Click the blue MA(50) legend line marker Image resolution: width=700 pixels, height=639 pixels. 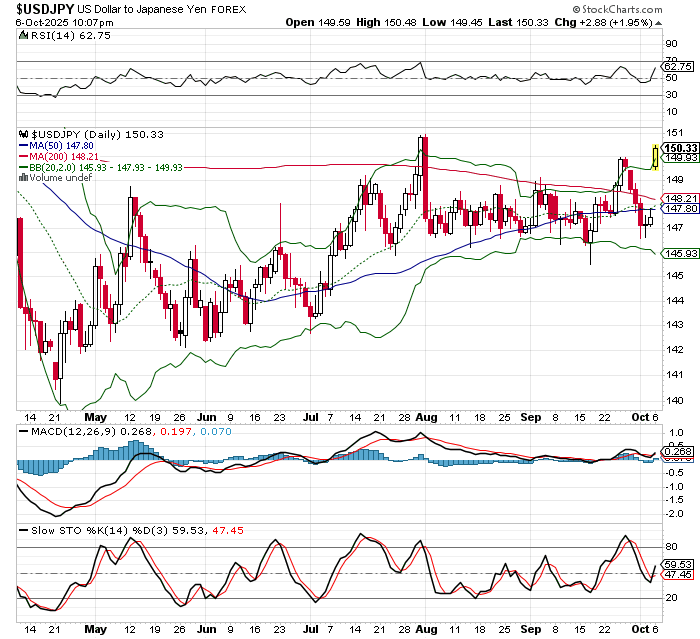point(26,145)
